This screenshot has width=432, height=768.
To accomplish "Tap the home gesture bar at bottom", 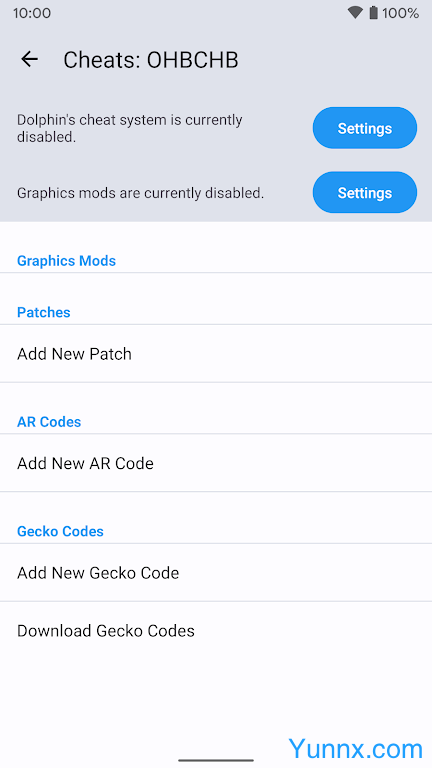I will (216, 760).
